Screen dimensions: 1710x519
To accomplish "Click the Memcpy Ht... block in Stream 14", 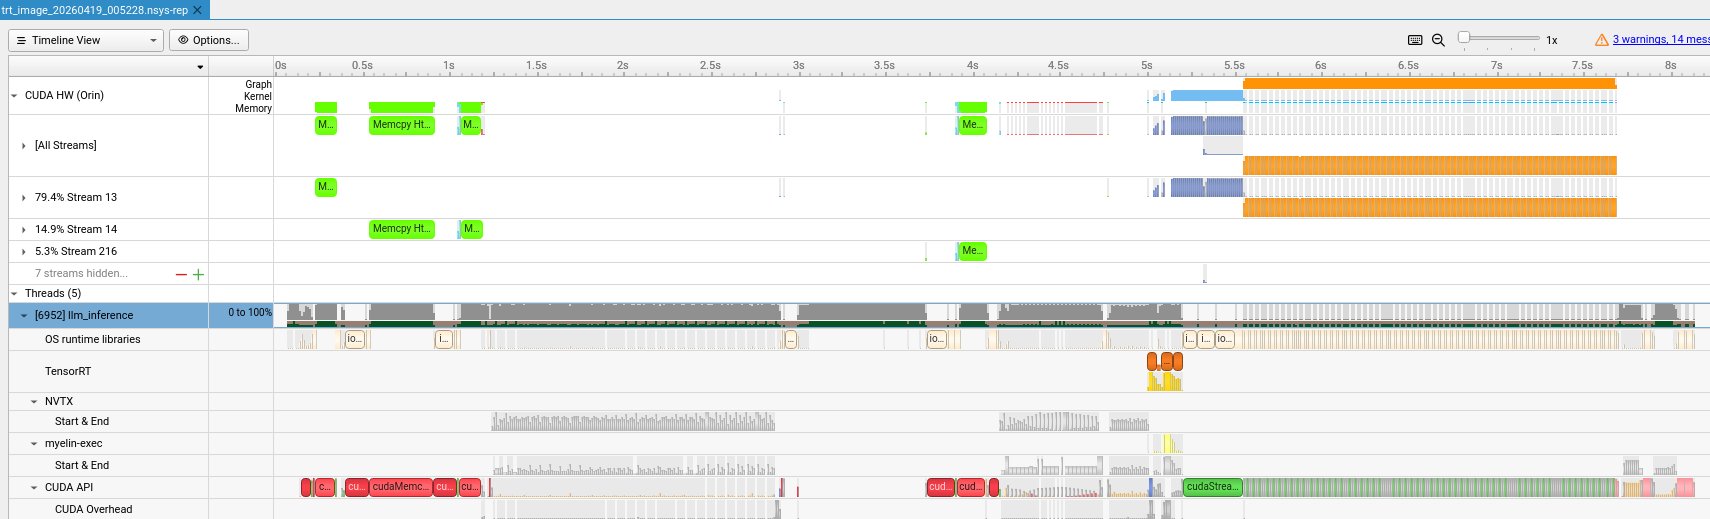I will tap(402, 229).
